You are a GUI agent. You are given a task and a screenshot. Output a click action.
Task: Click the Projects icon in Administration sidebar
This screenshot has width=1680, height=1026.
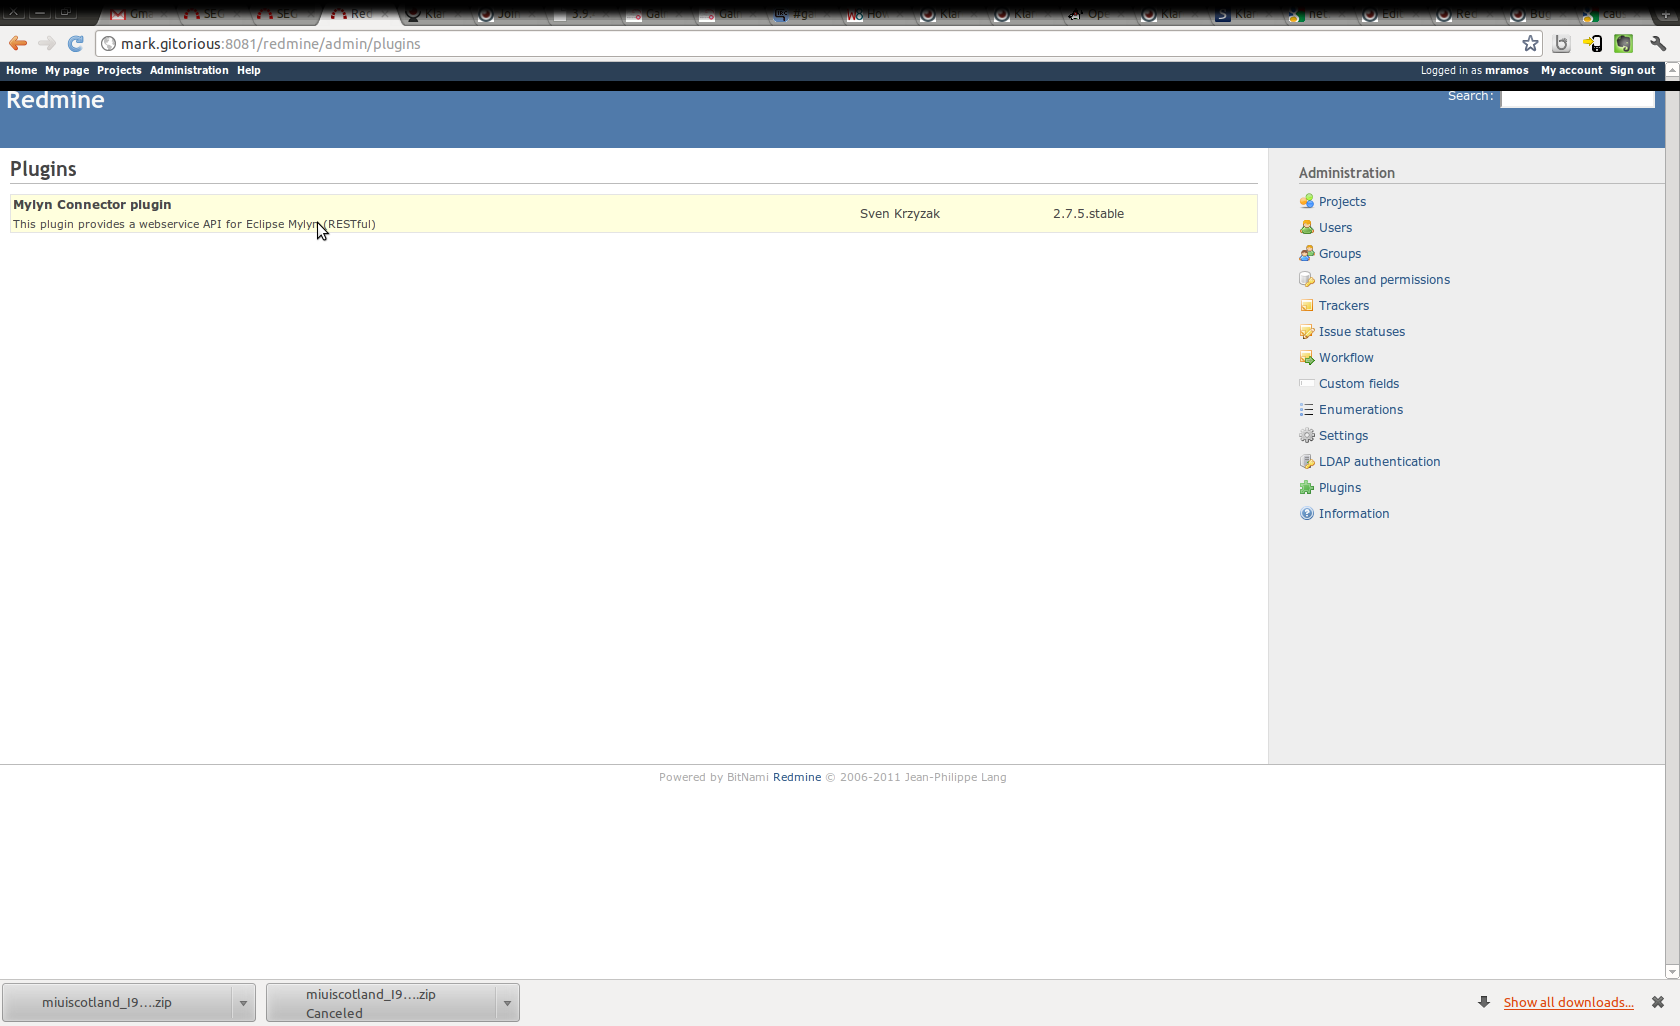tap(1306, 201)
